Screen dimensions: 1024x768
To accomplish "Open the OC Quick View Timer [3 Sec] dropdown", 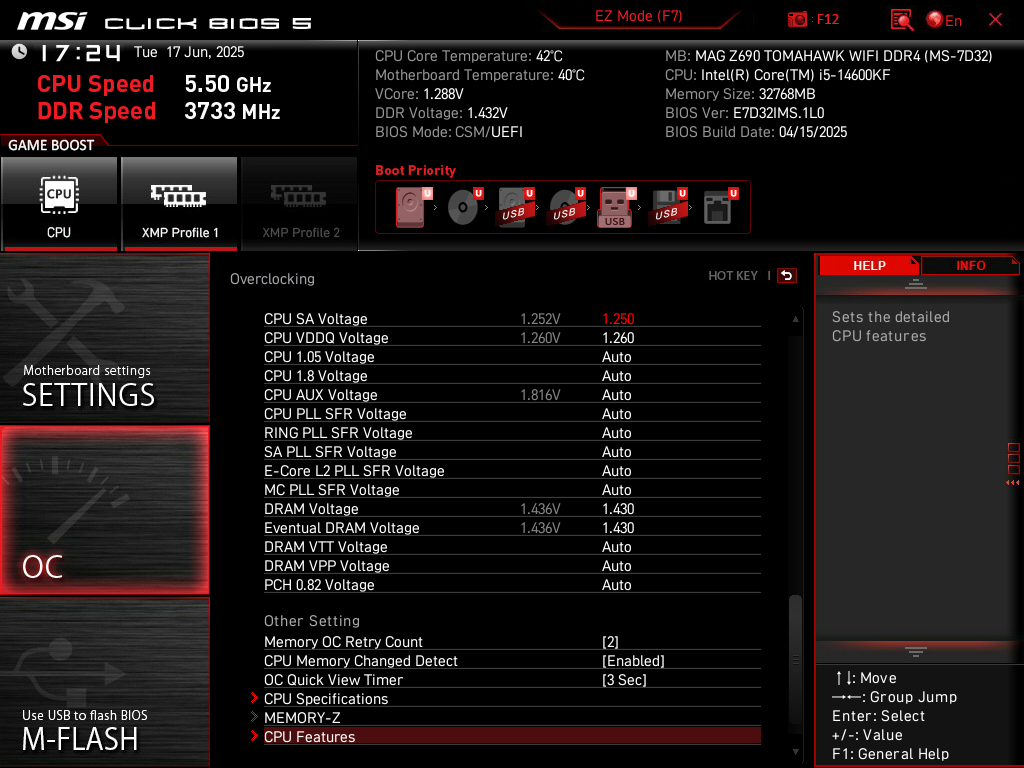I will pos(624,680).
